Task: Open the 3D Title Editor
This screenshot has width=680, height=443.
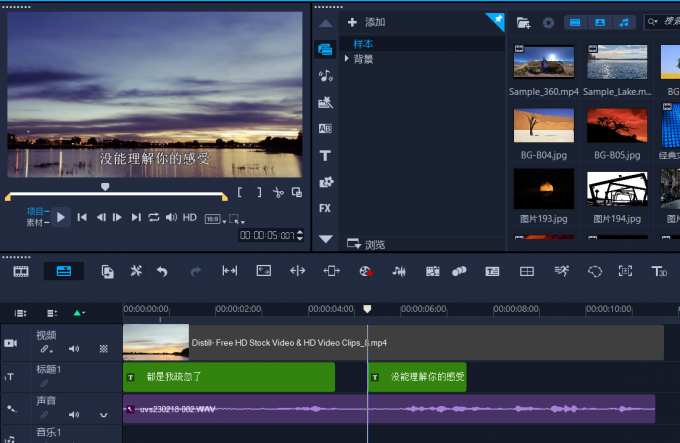Action: tap(659, 271)
